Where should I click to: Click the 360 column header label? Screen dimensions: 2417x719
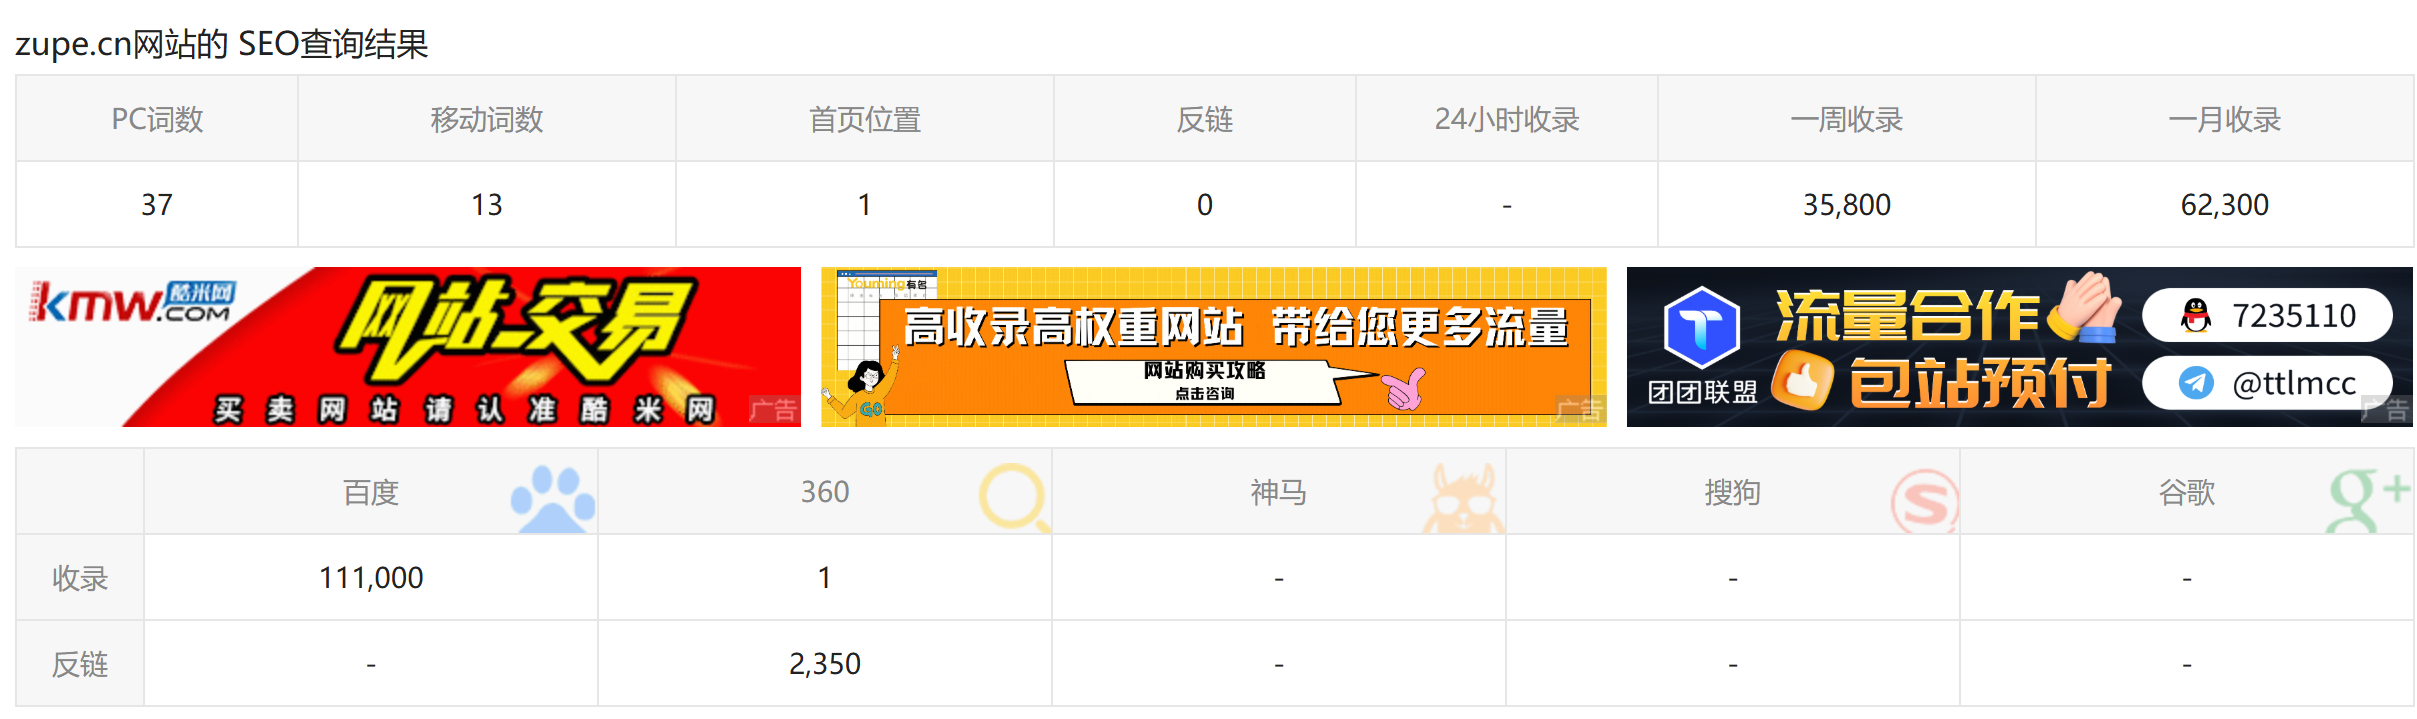(x=825, y=492)
